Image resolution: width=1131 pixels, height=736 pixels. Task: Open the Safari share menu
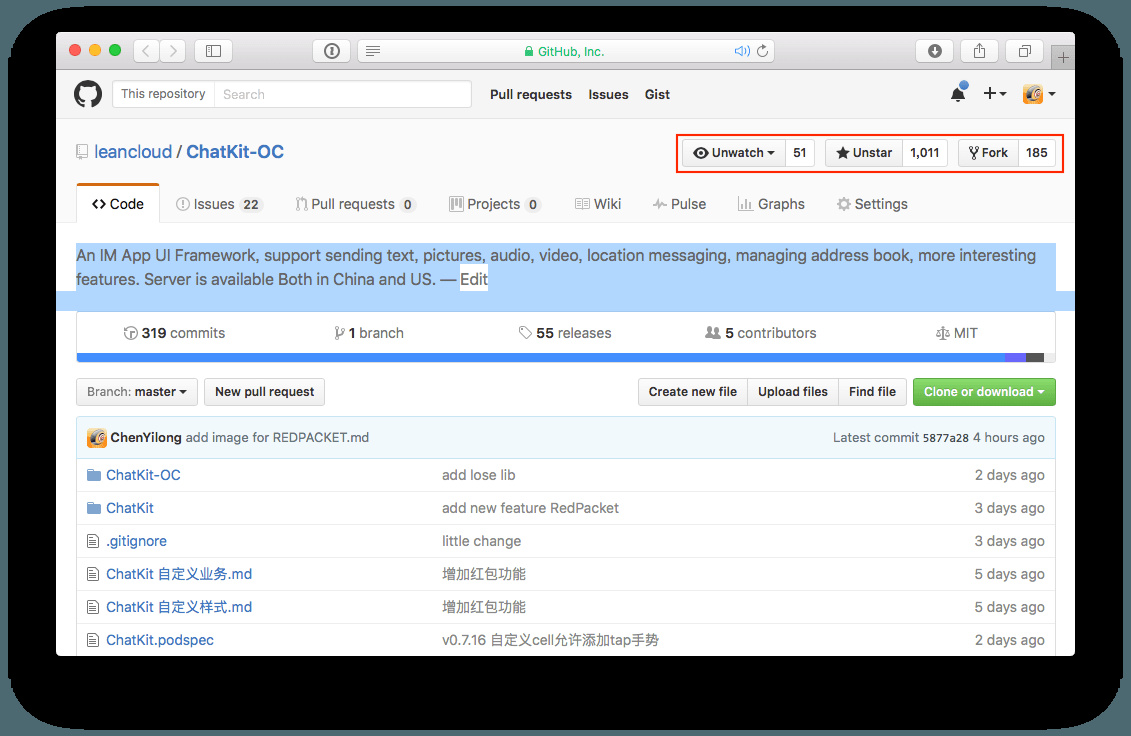[980, 51]
